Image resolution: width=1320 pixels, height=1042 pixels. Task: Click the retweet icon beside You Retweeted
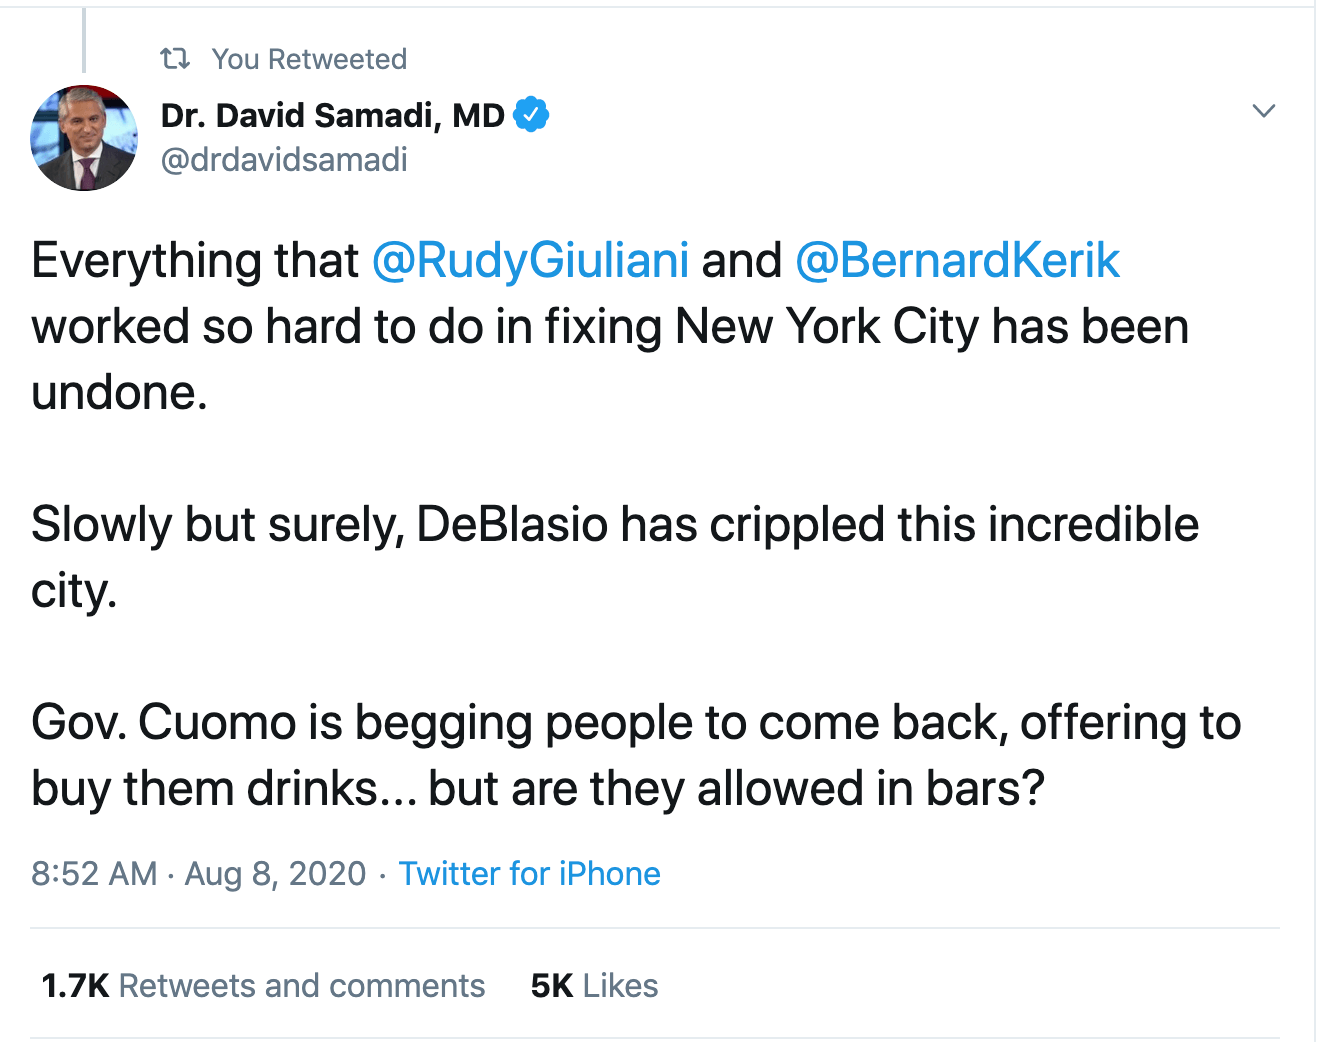(175, 59)
